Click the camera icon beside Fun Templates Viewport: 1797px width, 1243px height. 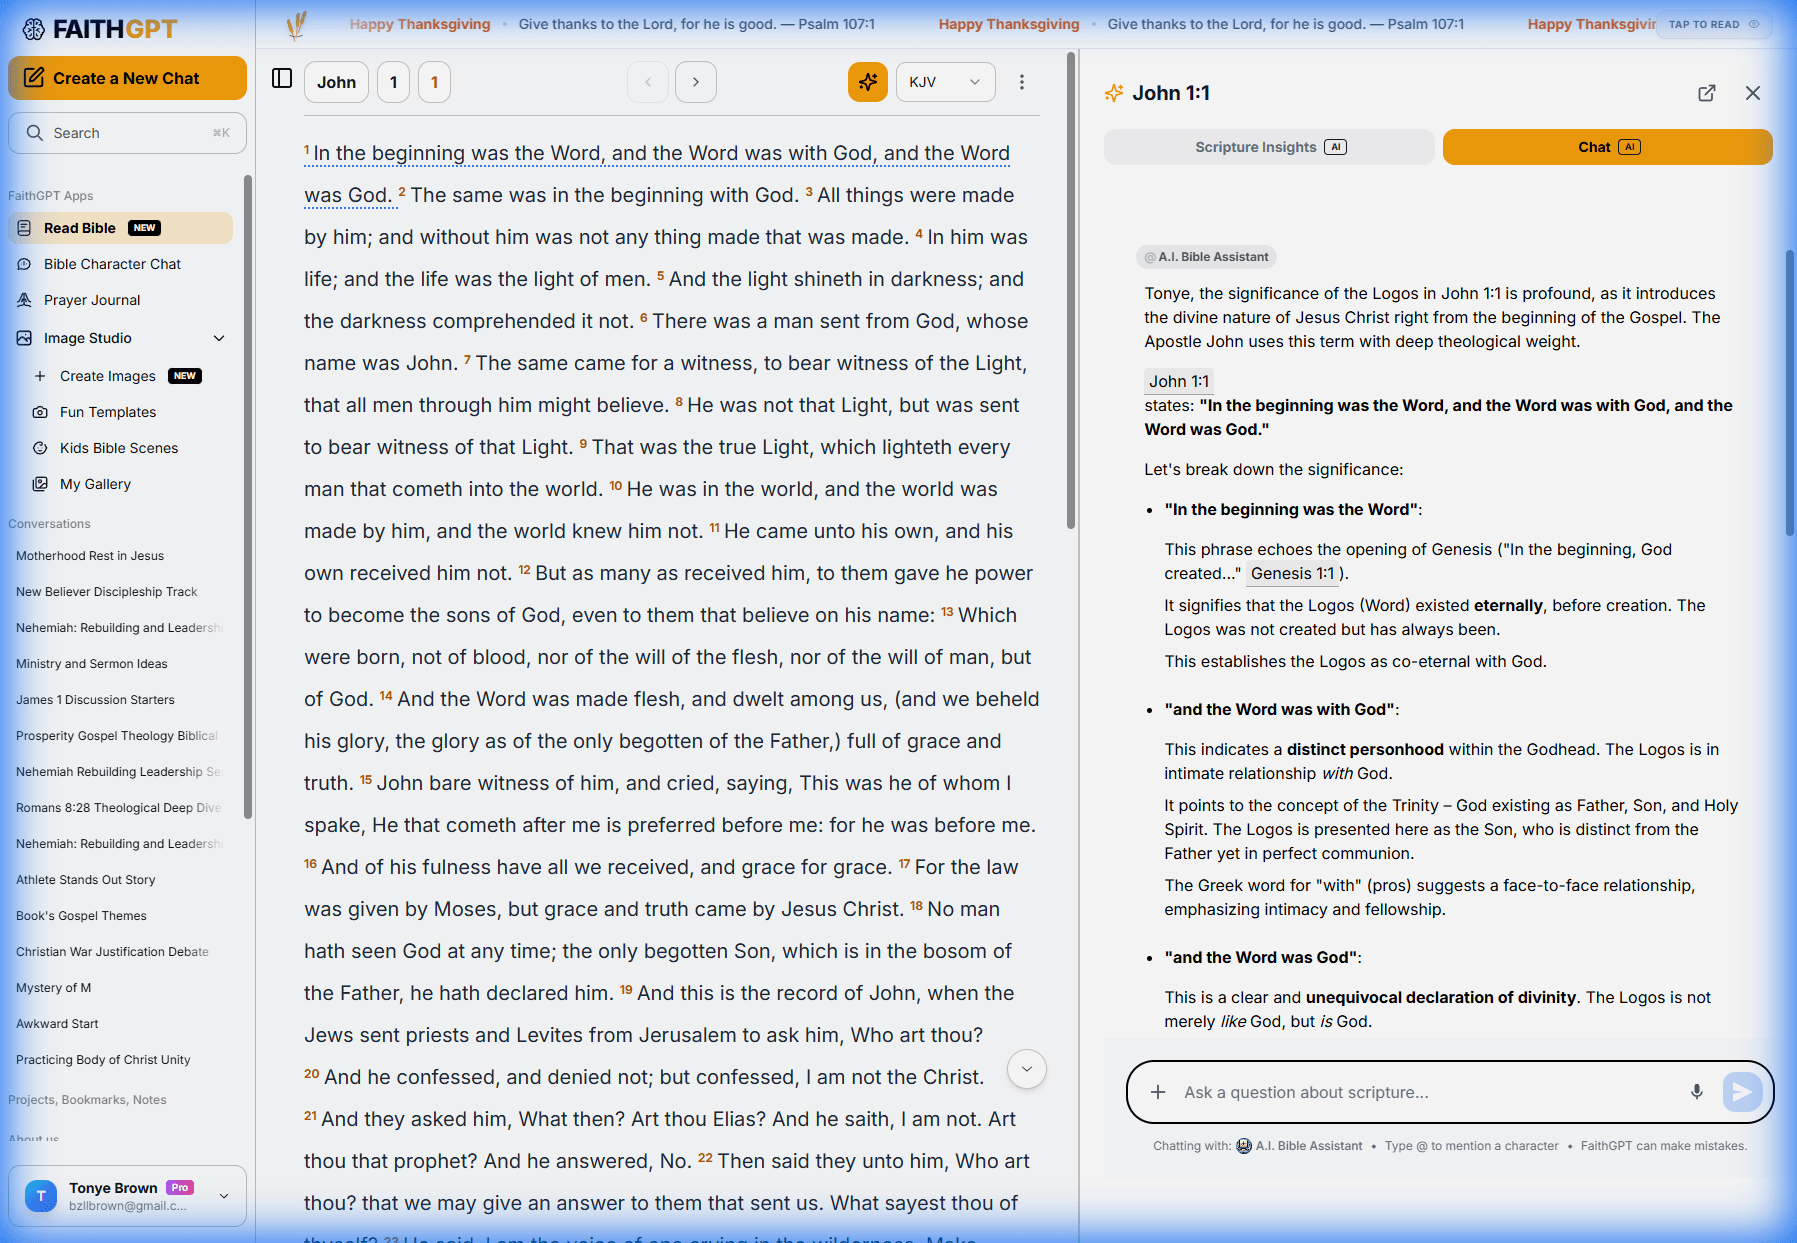coord(40,412)
